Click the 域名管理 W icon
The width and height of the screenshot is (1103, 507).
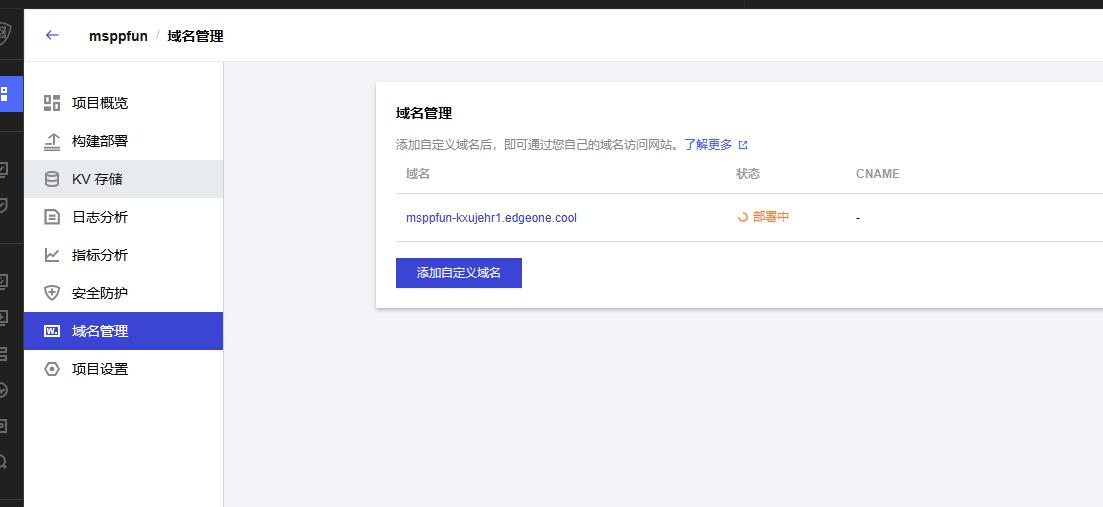(52, 330)
